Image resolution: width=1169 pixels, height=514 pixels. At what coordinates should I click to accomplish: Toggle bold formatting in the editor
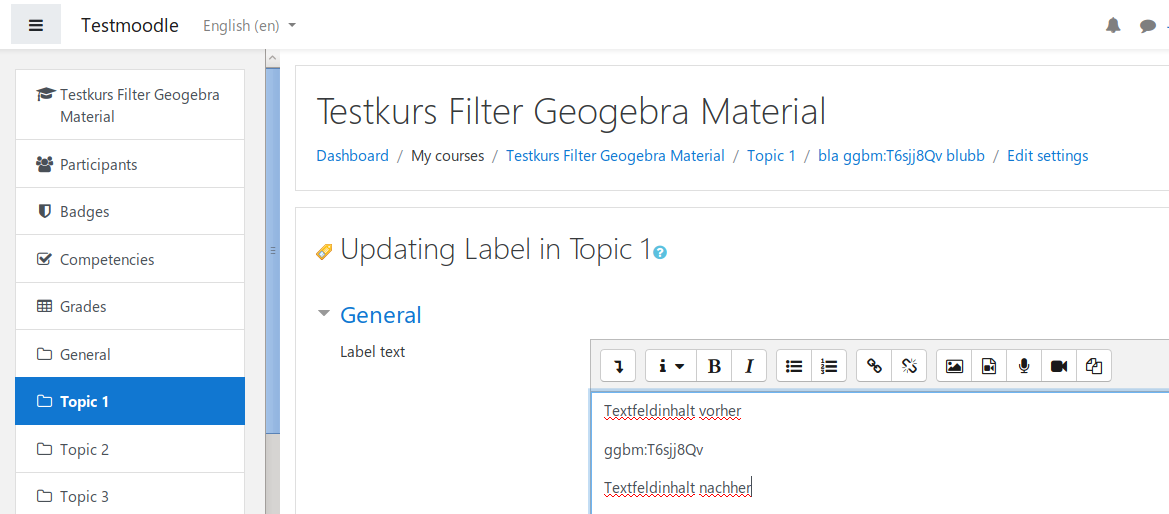coord(714,366)
